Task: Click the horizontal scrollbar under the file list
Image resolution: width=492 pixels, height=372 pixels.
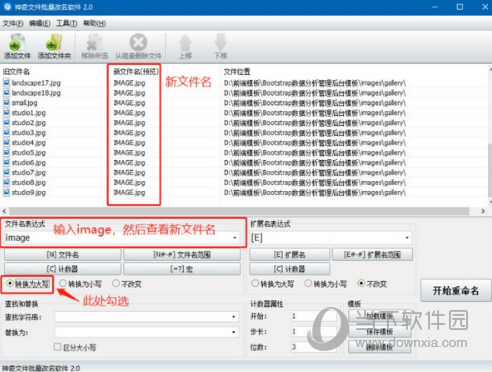Action: [239, 211]
